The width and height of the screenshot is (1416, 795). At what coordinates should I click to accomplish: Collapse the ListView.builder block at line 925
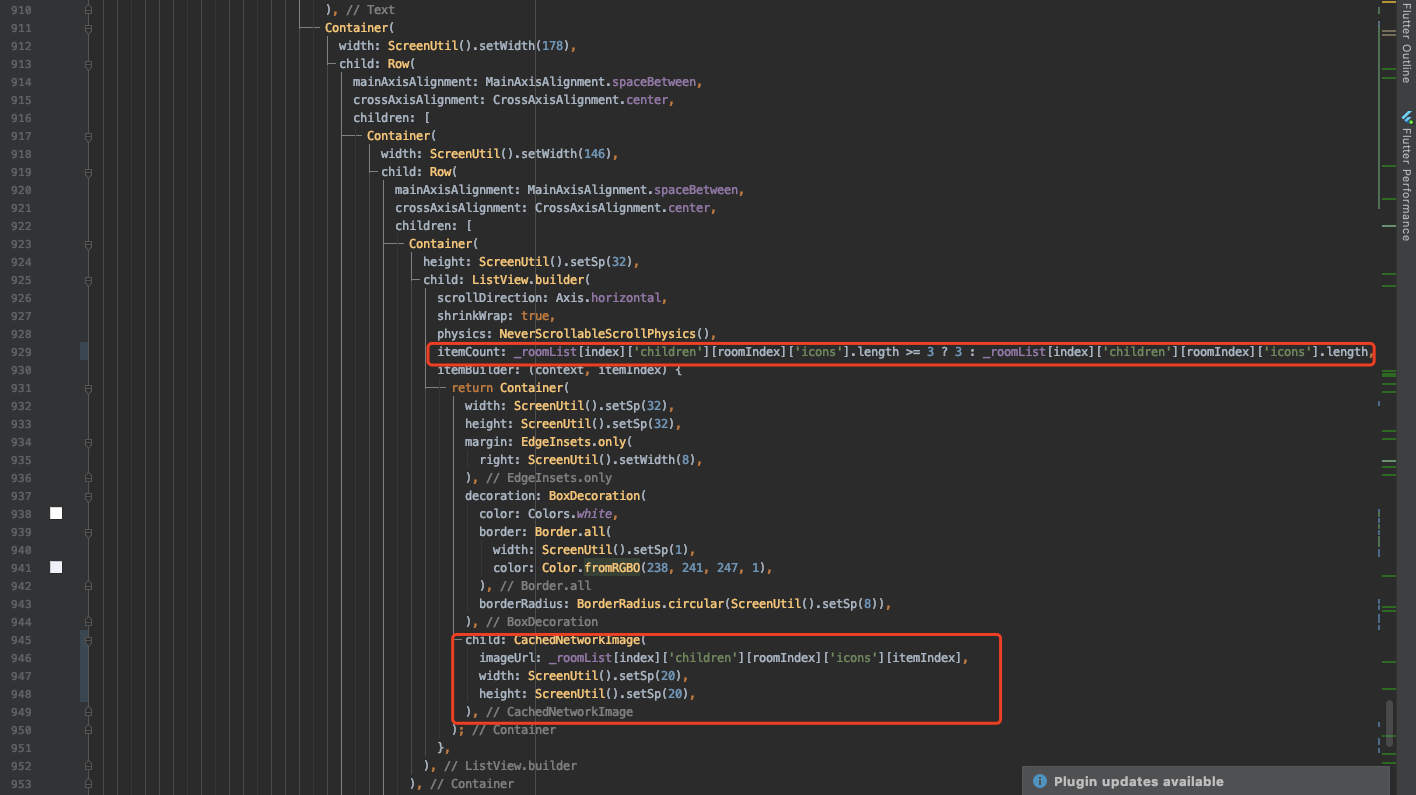88,280
